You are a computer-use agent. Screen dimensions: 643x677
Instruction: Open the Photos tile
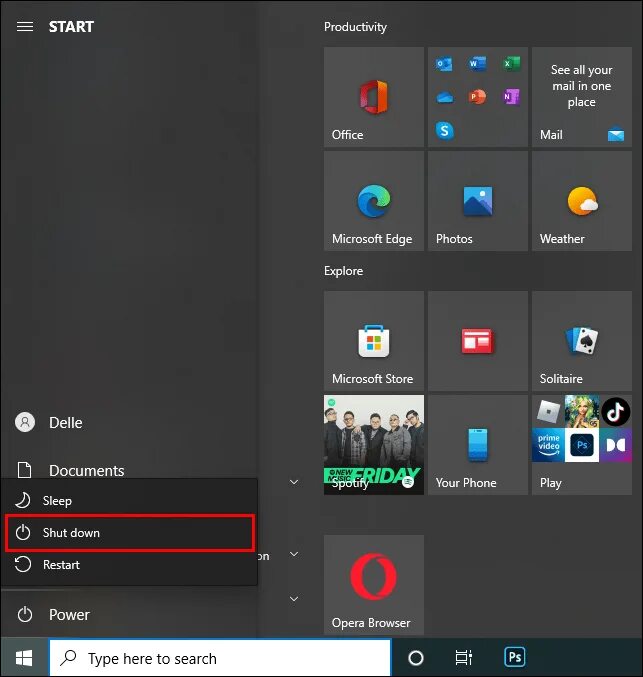[478, 201]
